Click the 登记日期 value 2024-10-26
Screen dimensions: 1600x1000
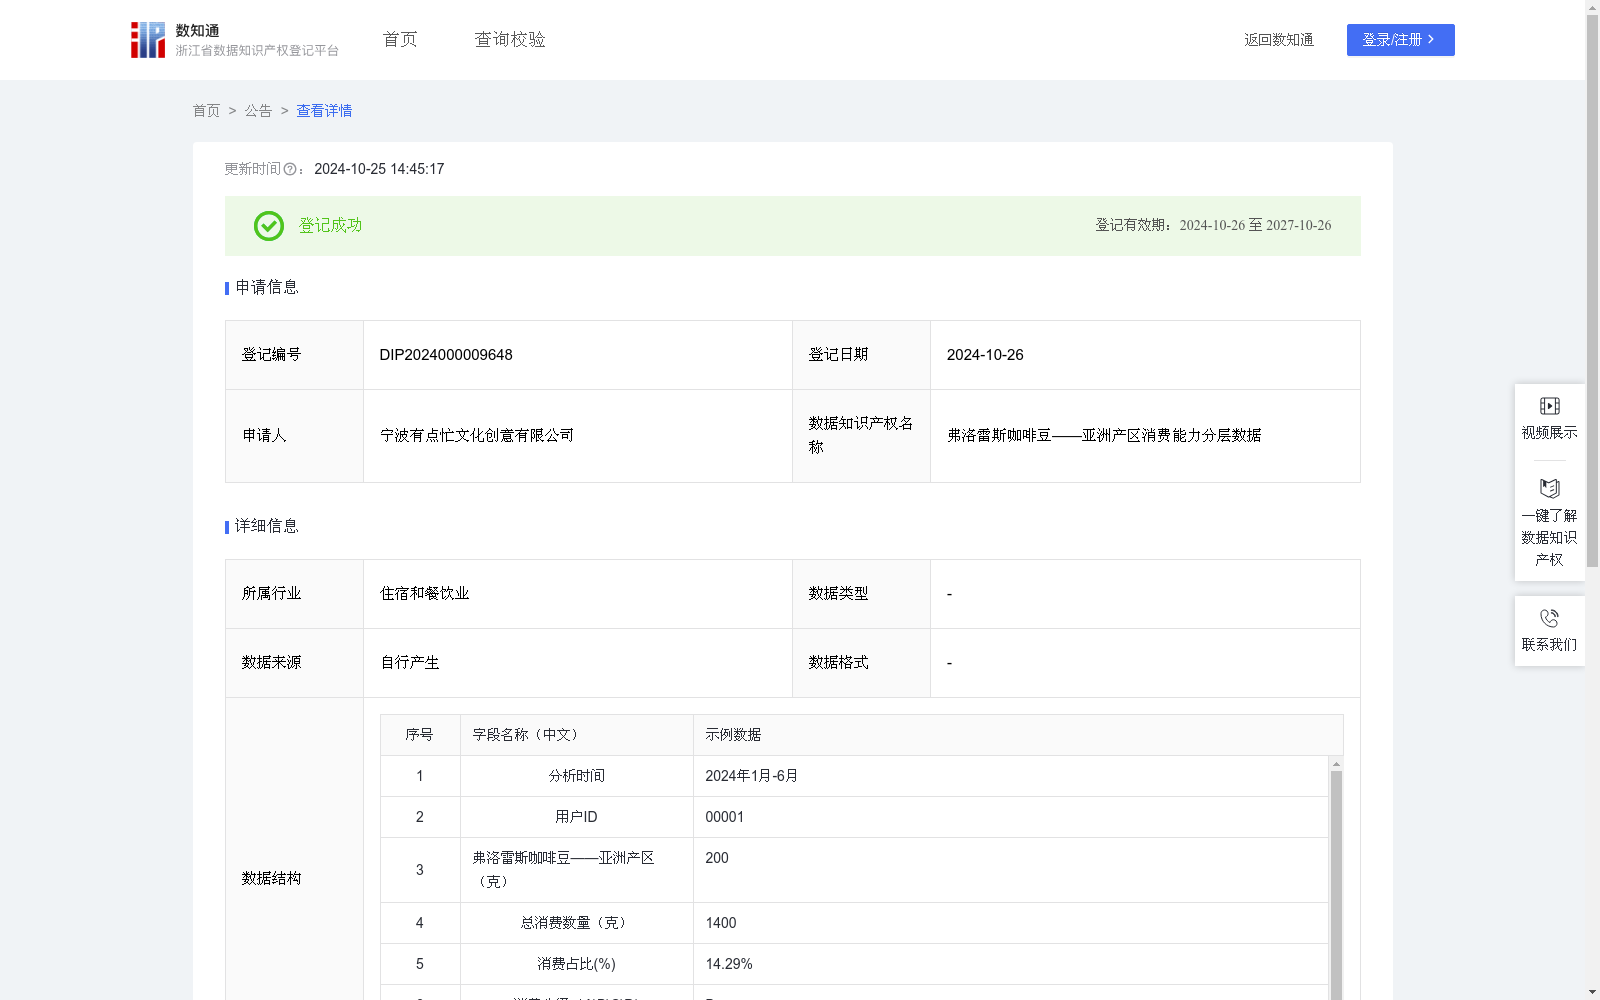[x=985, y=355]
